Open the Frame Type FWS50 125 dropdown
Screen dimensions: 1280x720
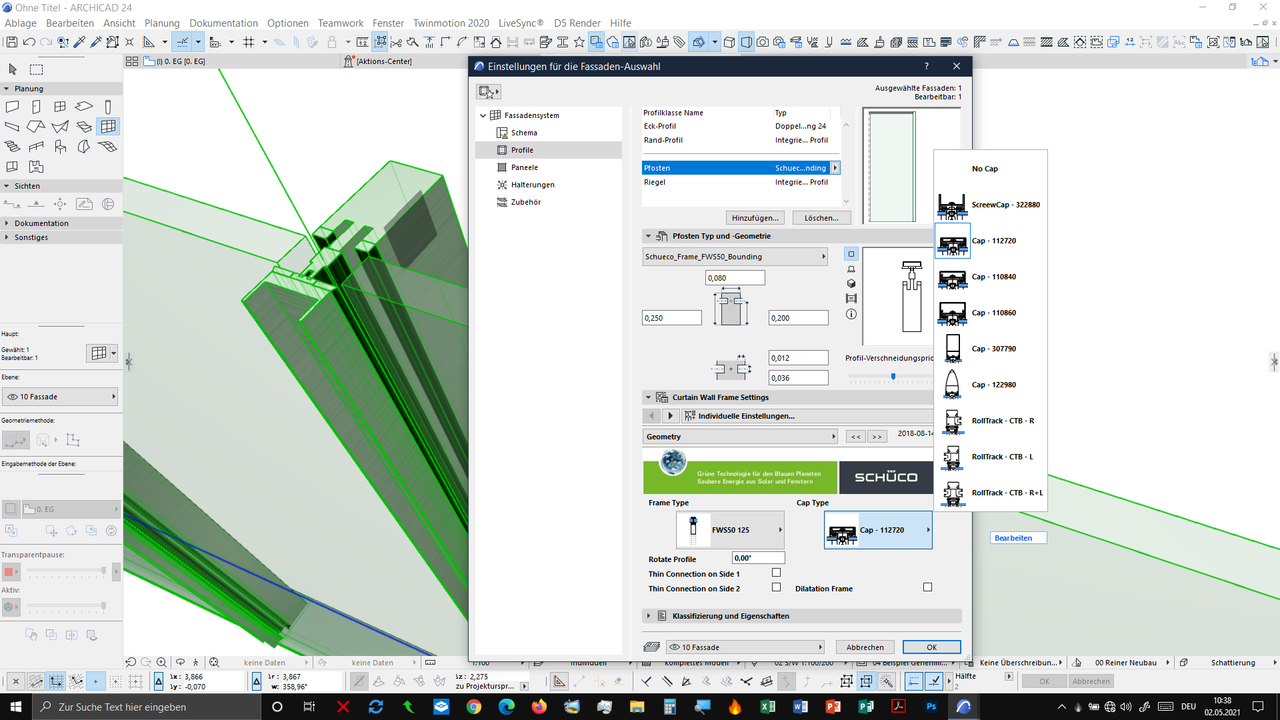click(730, 530)
